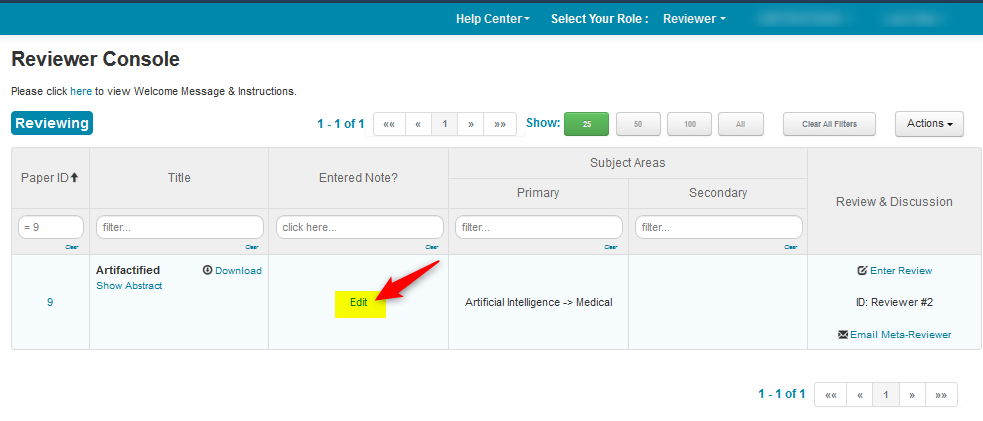The image size is (983, 421).
Task: Show 25 results per page
Action: pos(586,124)
